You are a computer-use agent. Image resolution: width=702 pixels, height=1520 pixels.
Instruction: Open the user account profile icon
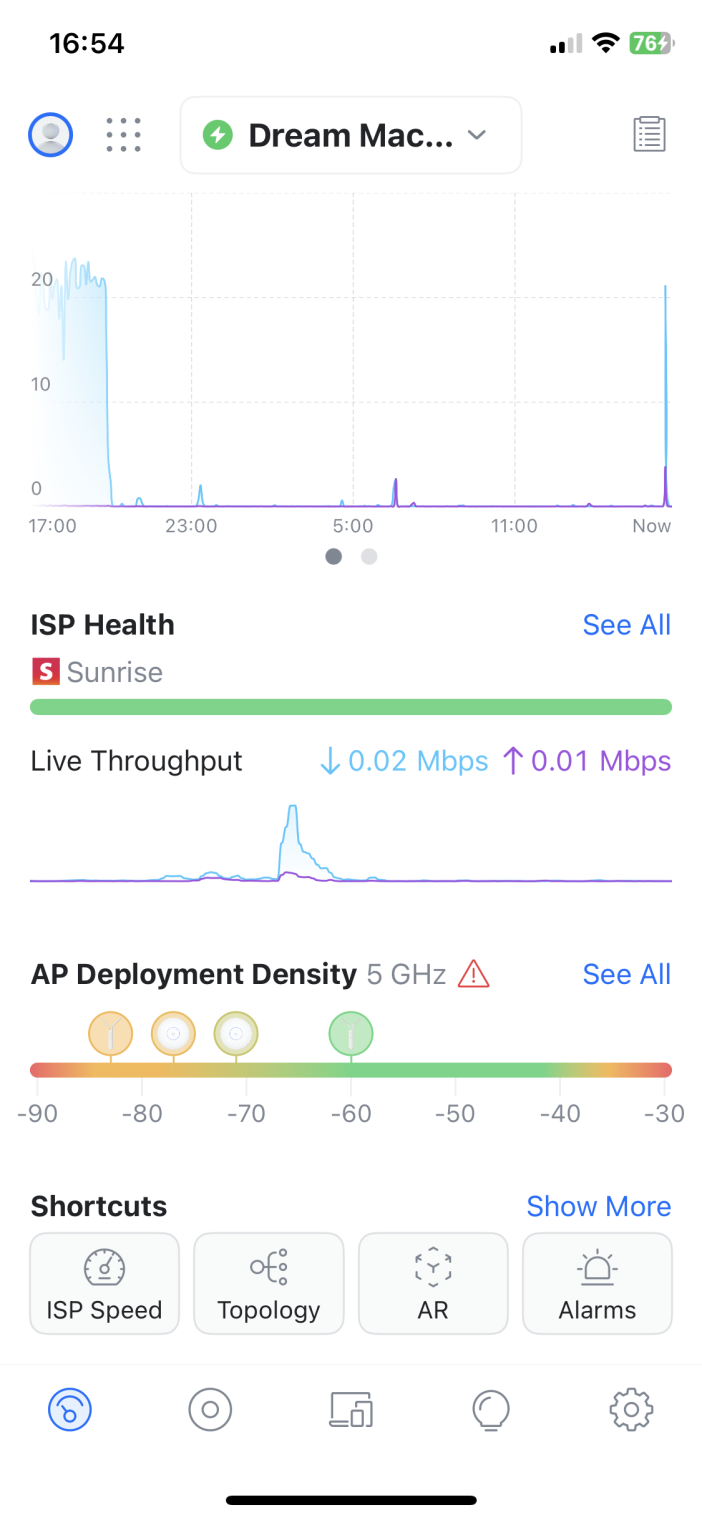(x=51, y=134)
